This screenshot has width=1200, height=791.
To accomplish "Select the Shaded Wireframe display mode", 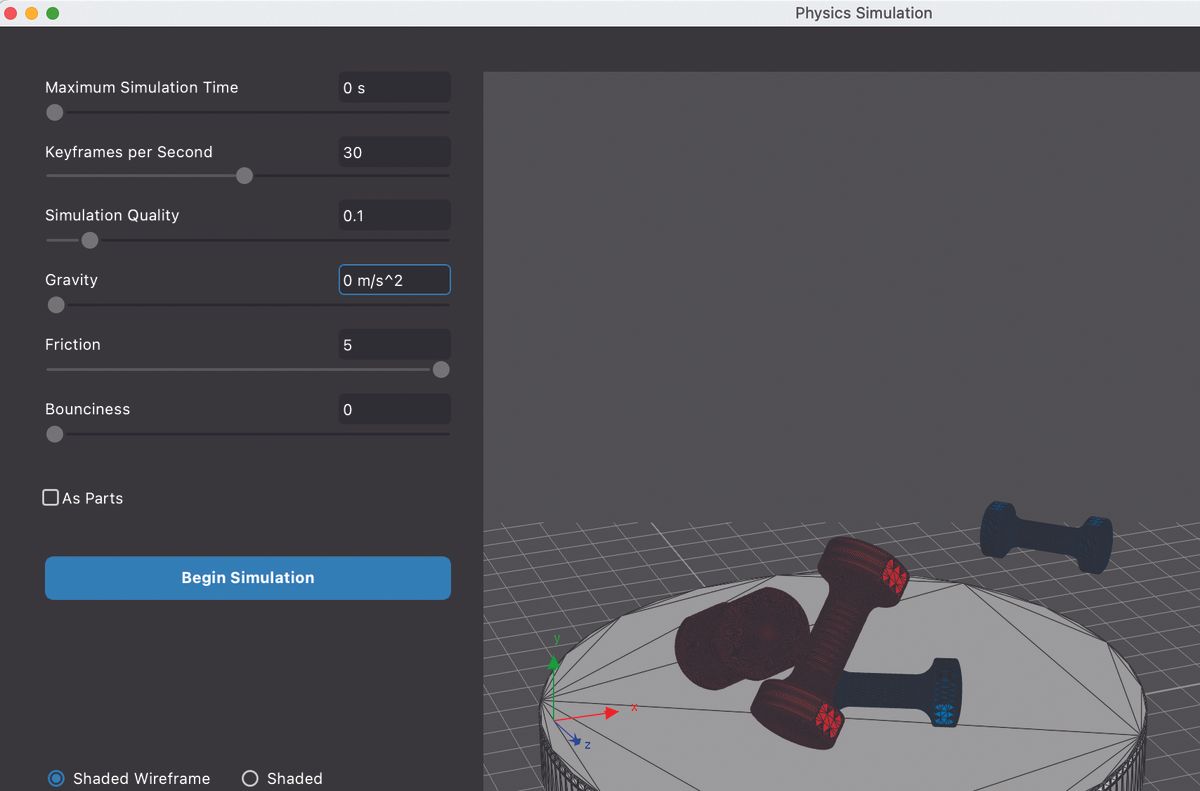I will [x=56, y=778].
